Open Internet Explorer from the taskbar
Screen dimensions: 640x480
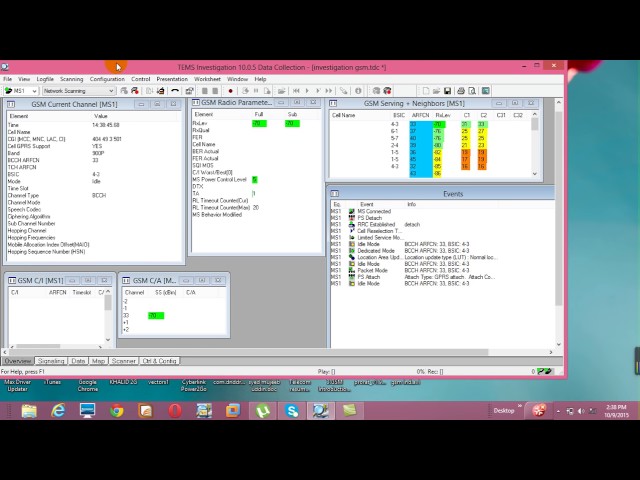58,410
